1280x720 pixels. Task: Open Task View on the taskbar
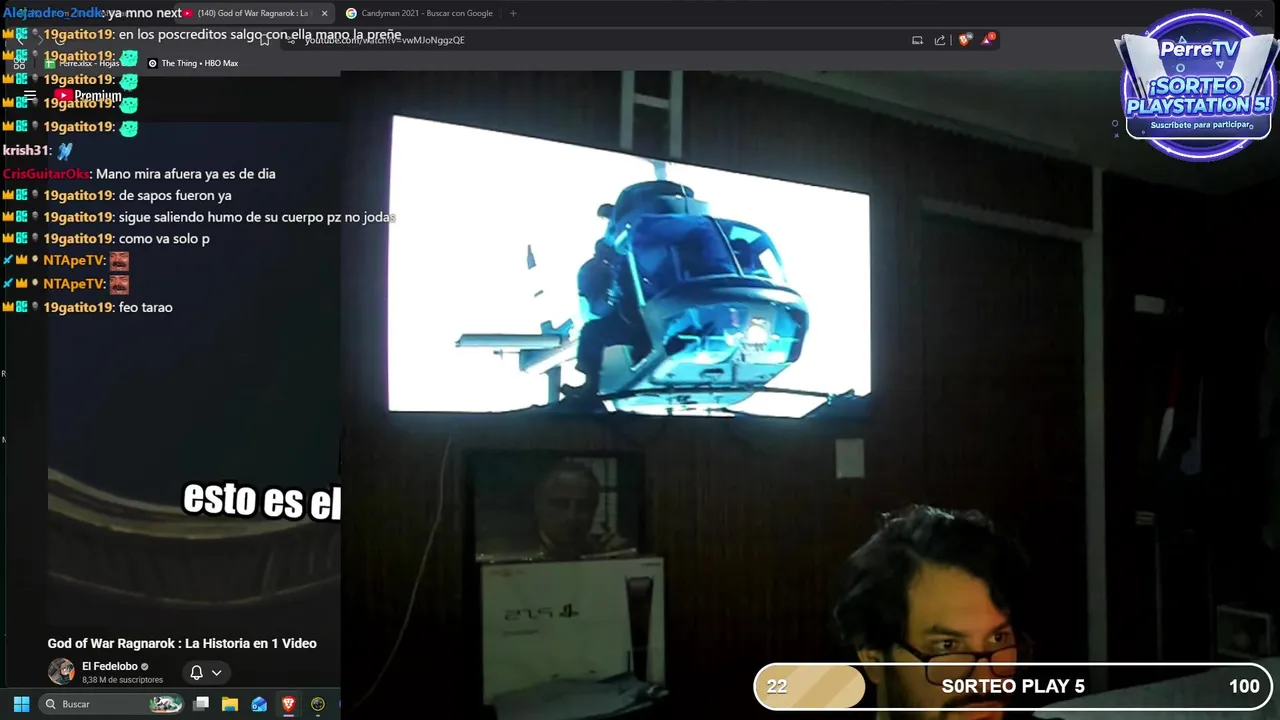coord(201,704)
